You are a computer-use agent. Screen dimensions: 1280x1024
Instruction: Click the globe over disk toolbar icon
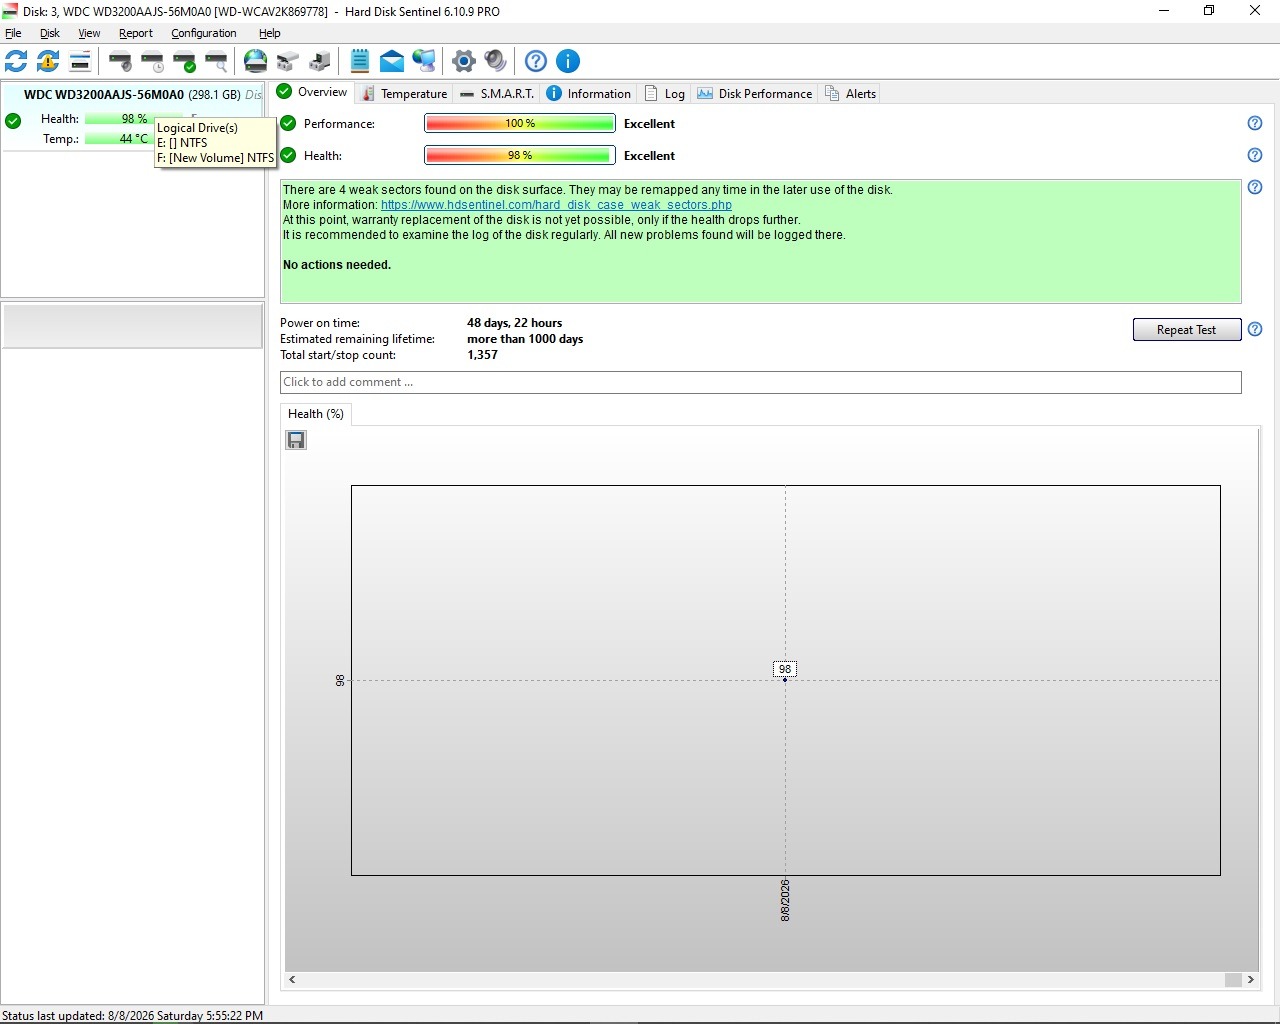pyautogui.click(x=256, y=61)
